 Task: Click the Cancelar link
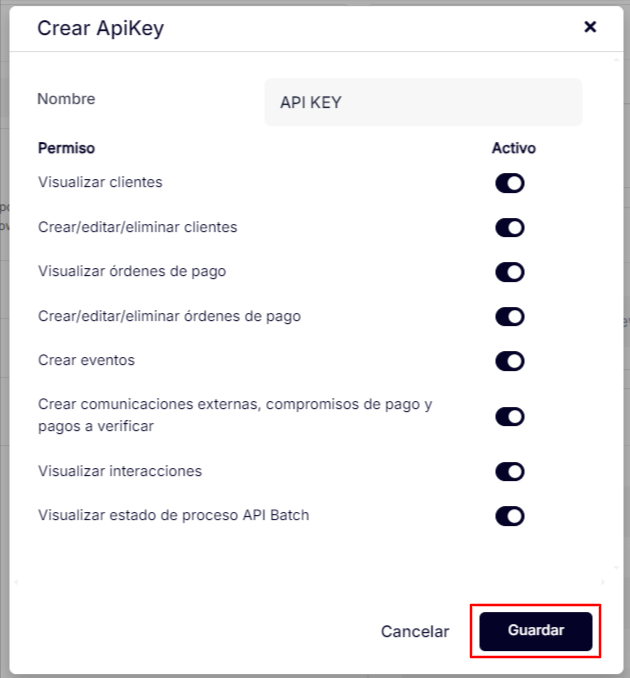pyautogui.click(x=415, y=632)
